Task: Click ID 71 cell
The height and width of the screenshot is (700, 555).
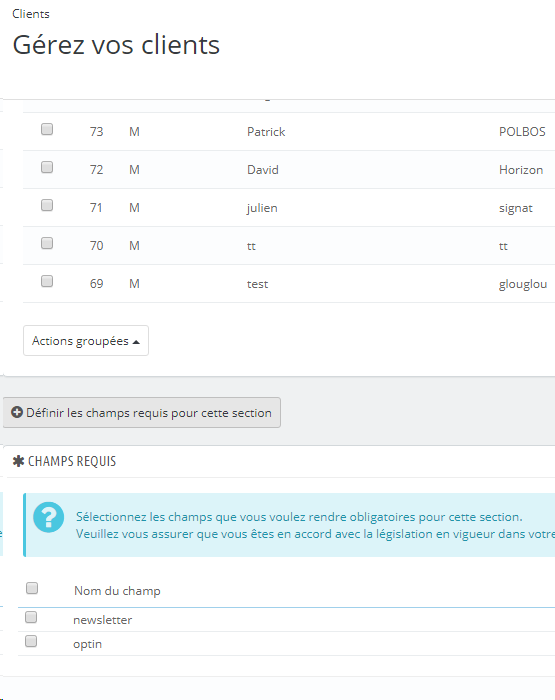Action: (x=96, y=208)
